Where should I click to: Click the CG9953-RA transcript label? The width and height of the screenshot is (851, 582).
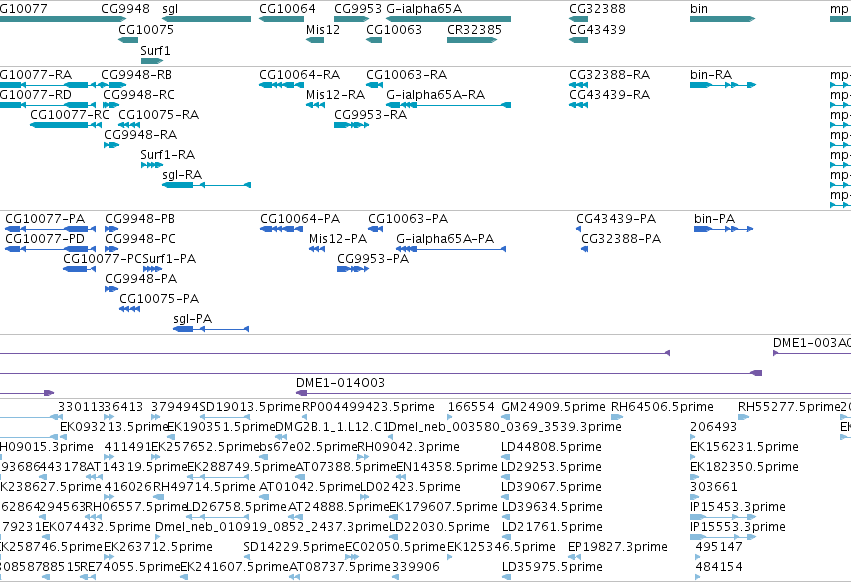pos(370,115)
